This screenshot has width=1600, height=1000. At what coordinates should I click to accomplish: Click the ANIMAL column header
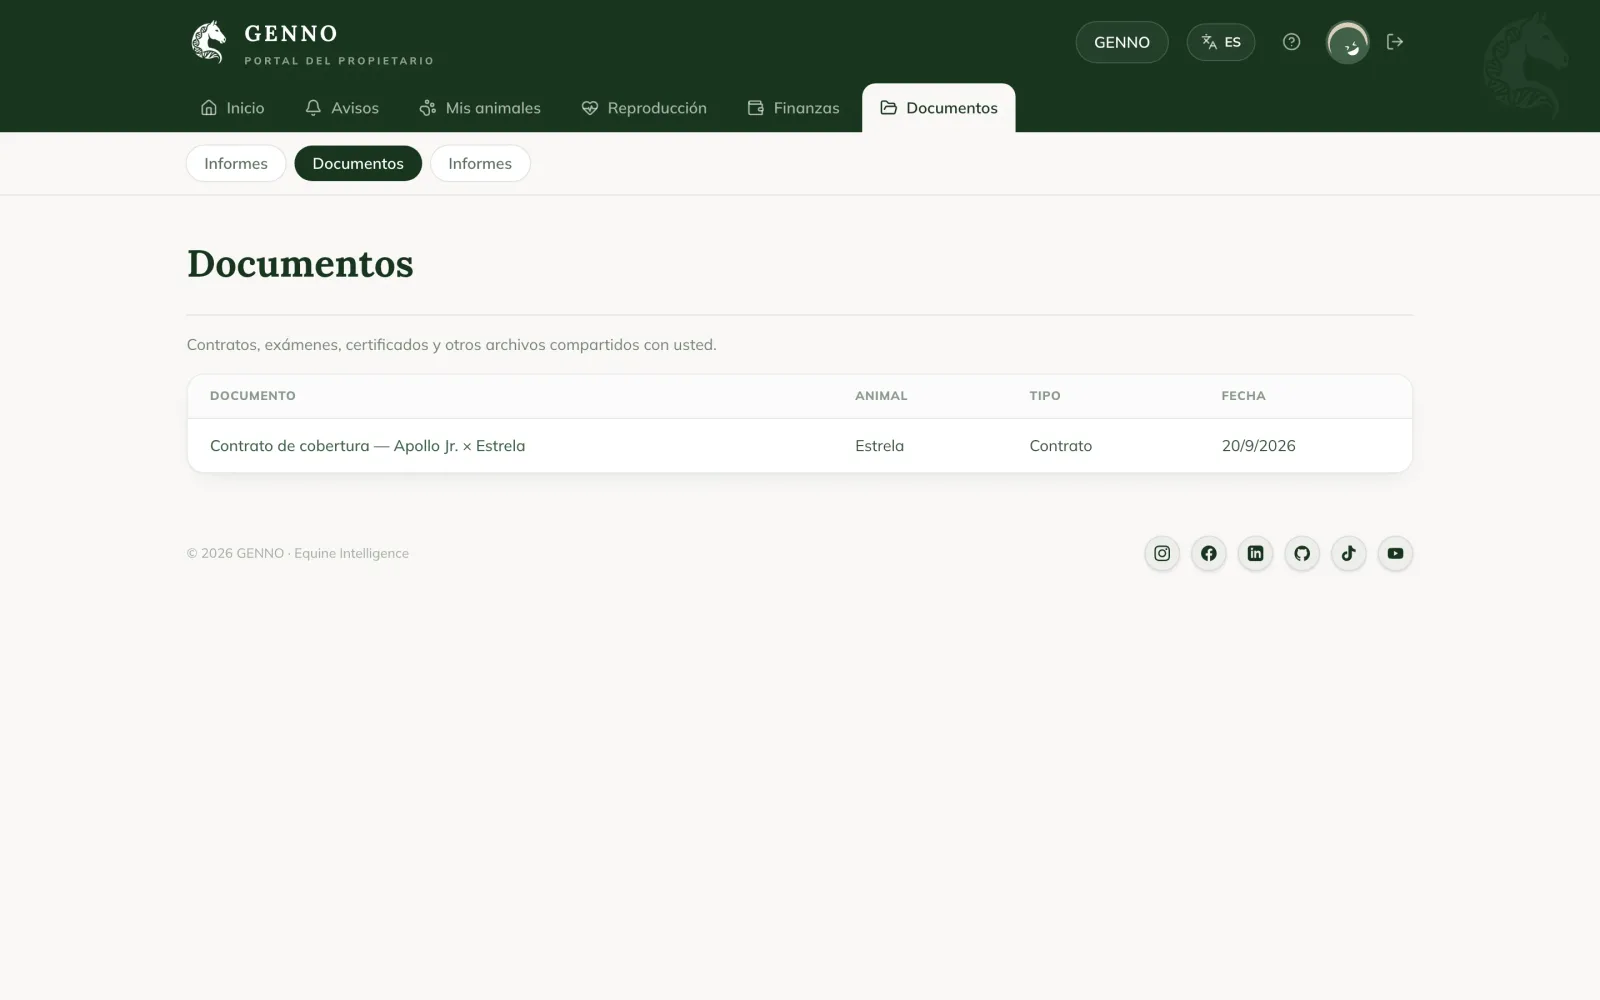(881, 396)
